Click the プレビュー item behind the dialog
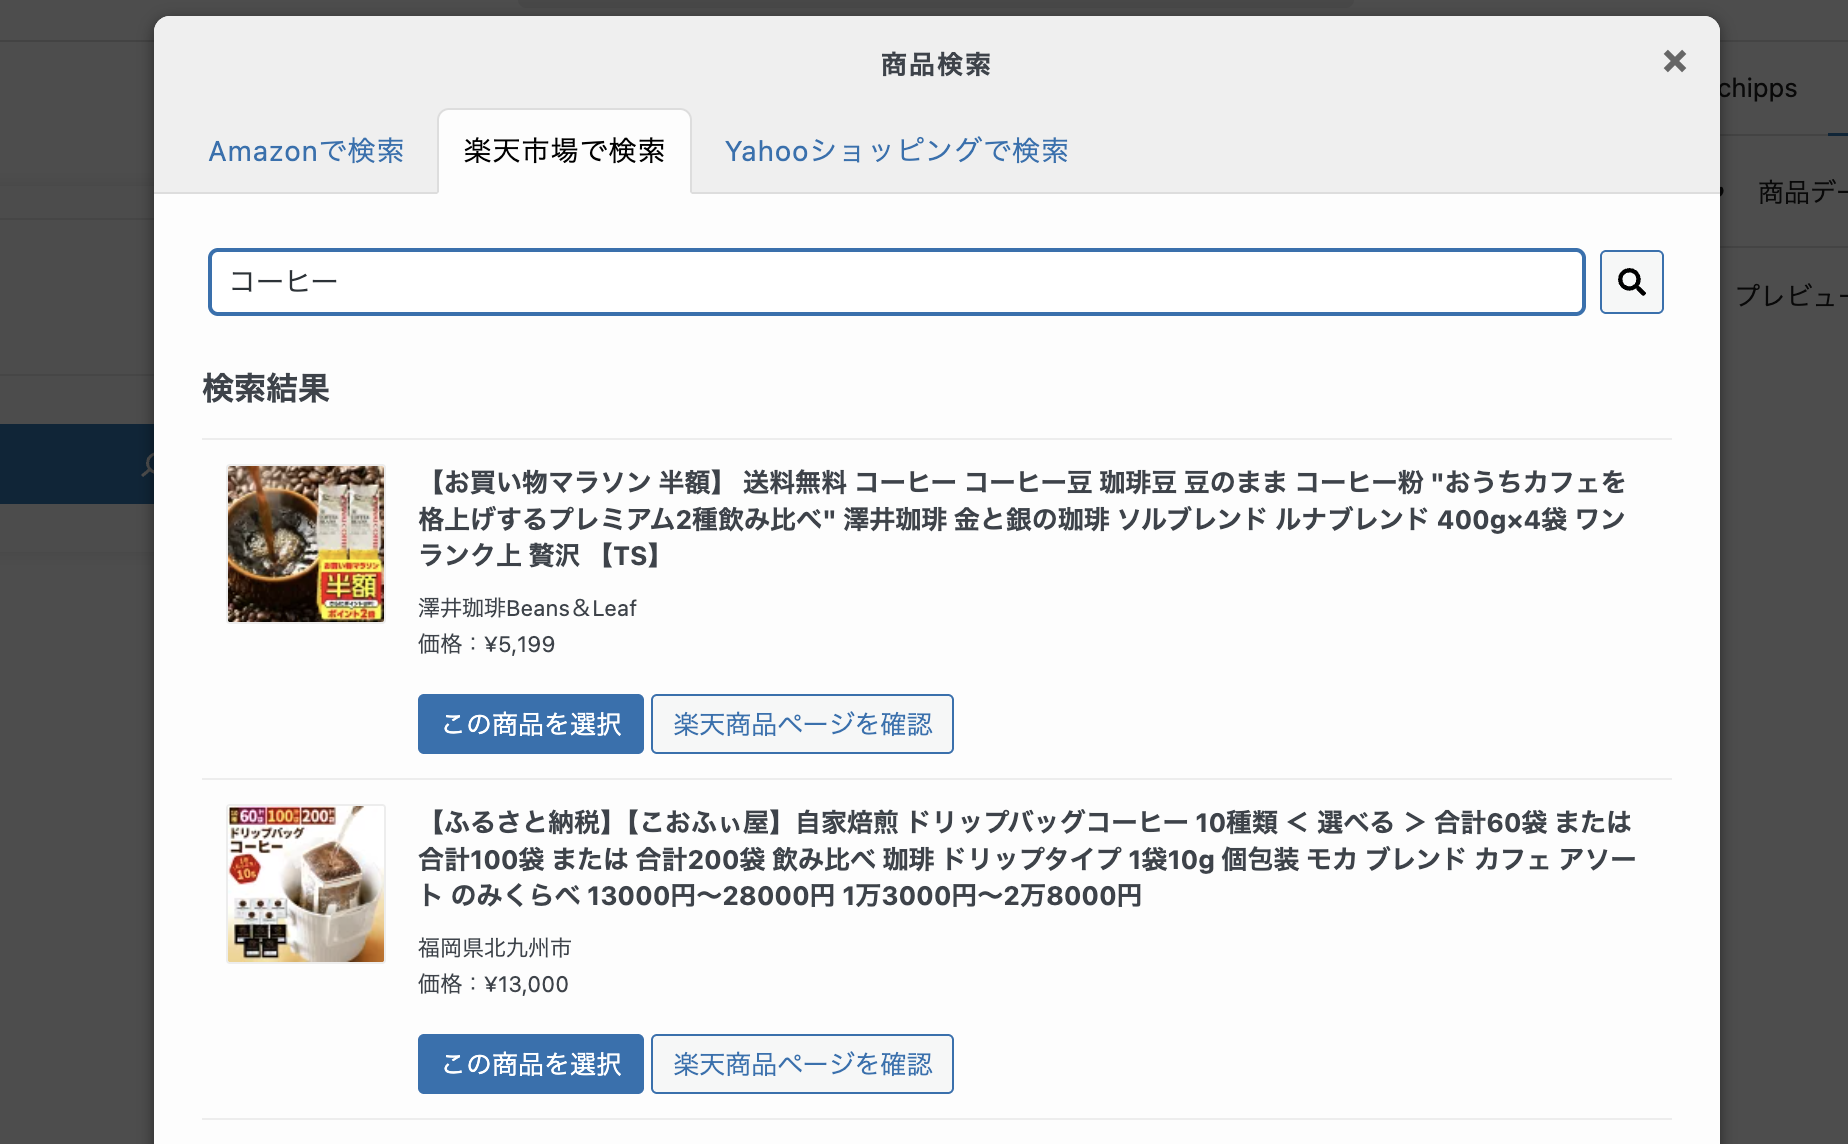This screenshot has height=1144, width=1848. (1790, 296)
